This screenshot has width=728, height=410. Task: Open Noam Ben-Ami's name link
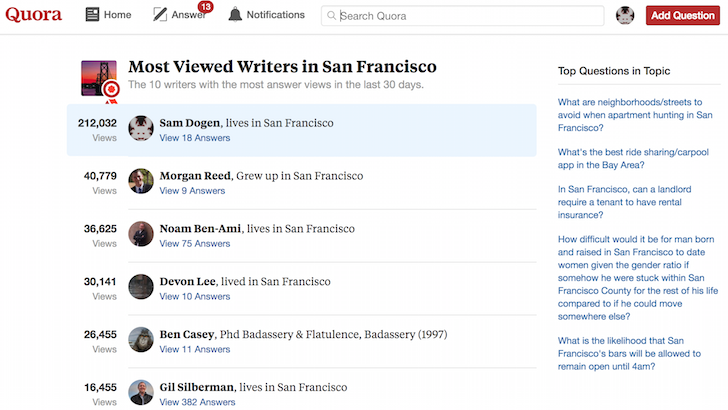200,228
